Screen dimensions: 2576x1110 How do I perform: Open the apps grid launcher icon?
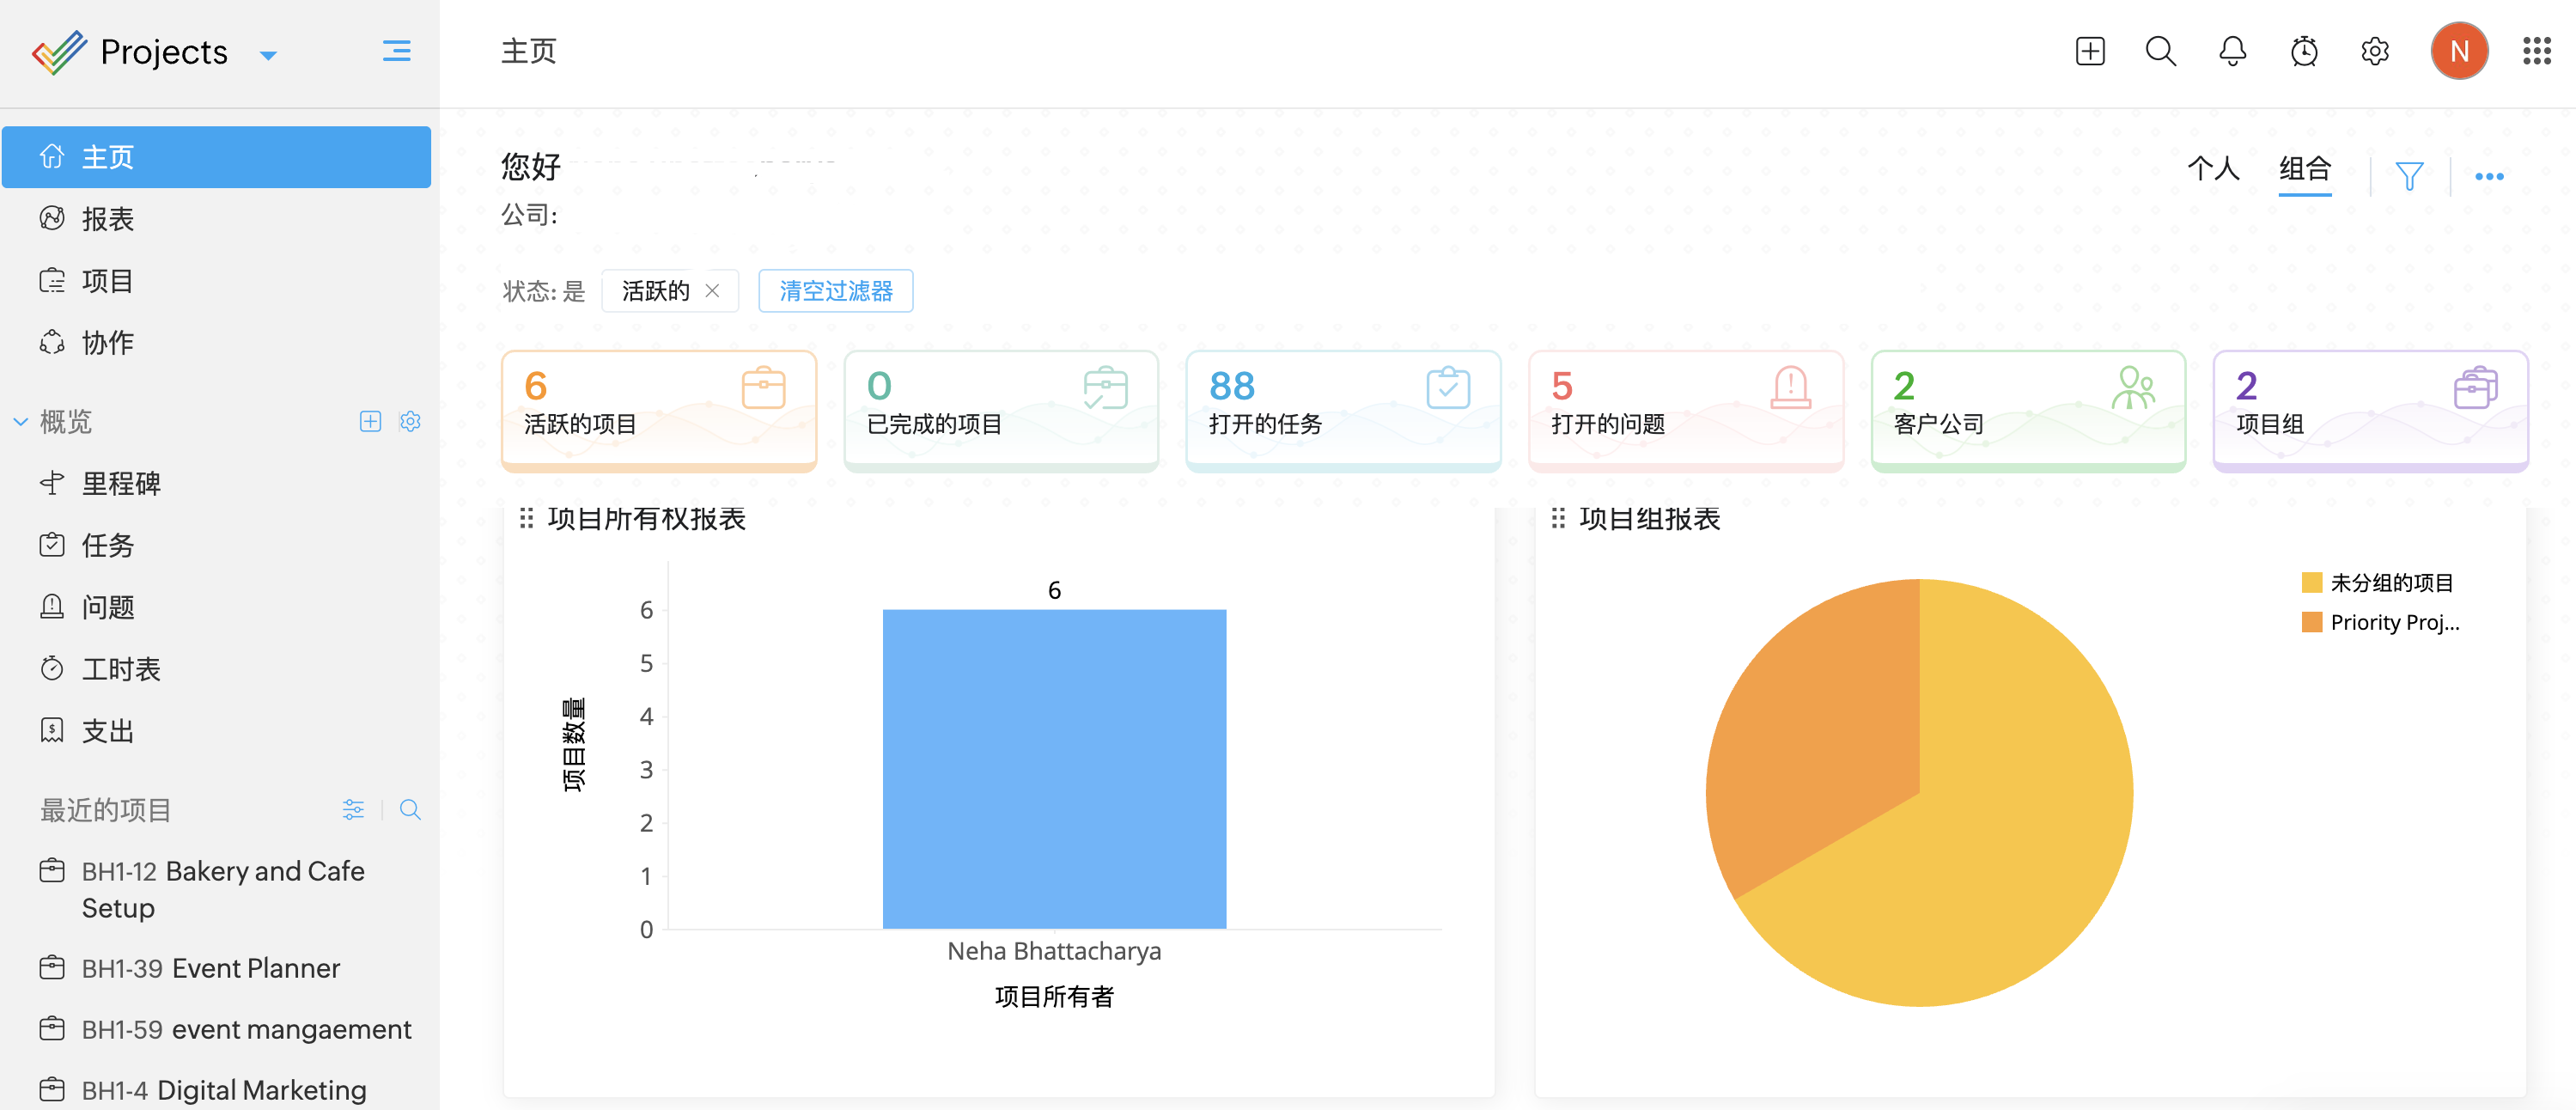click(x=2536, y=51)
